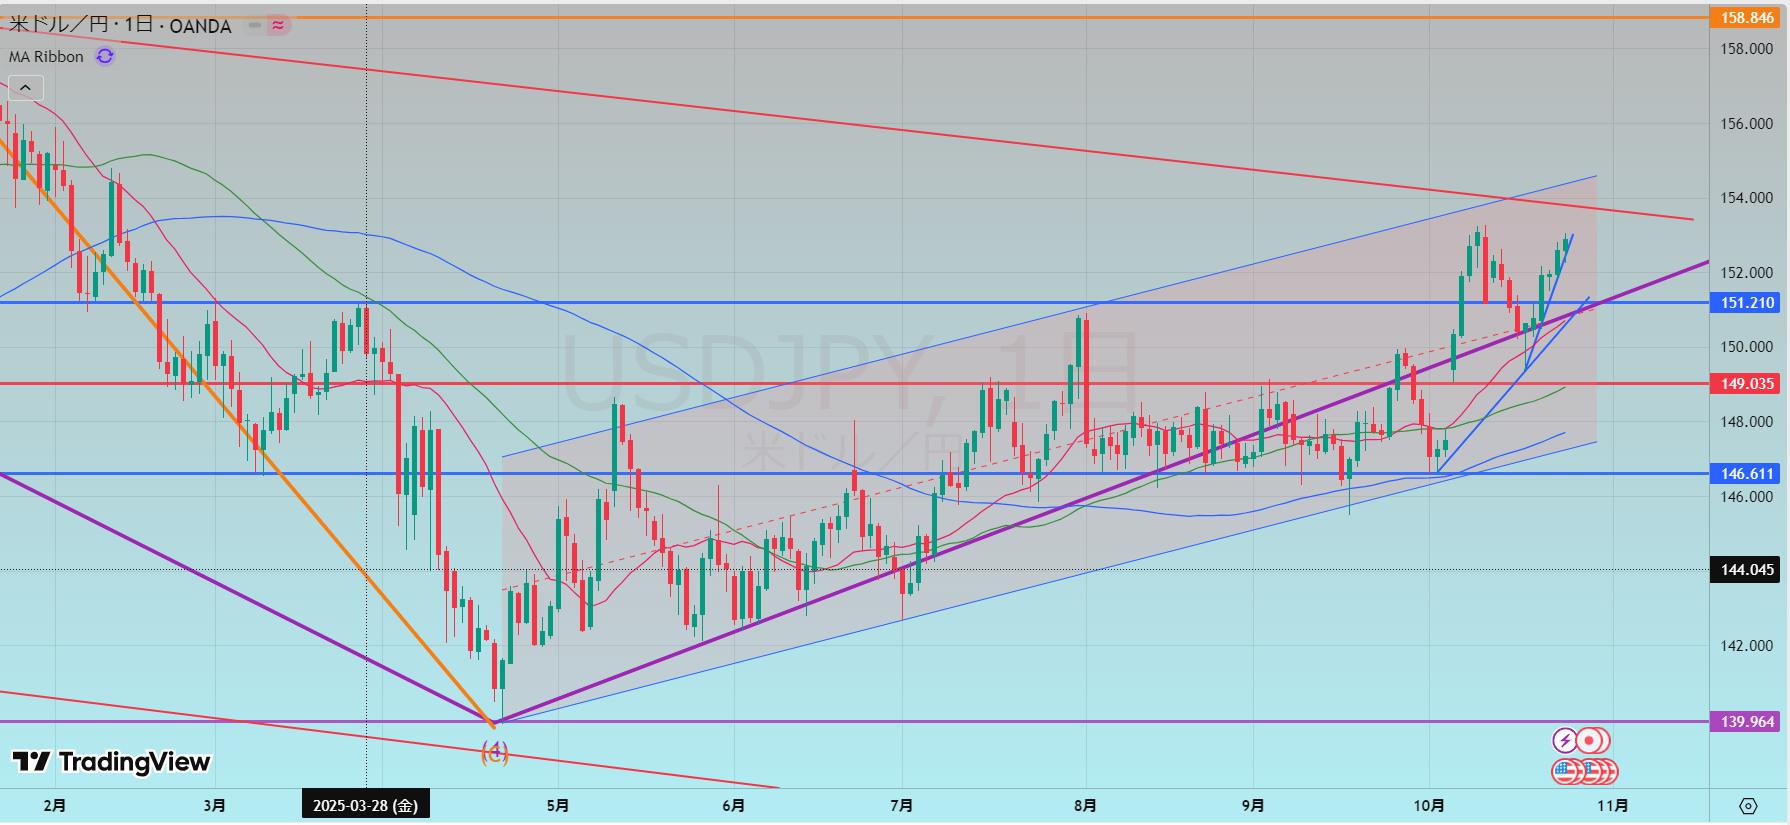Click the orange wave label (c) marker
This screenshot has width=1790, height=825.
(495, 753)
